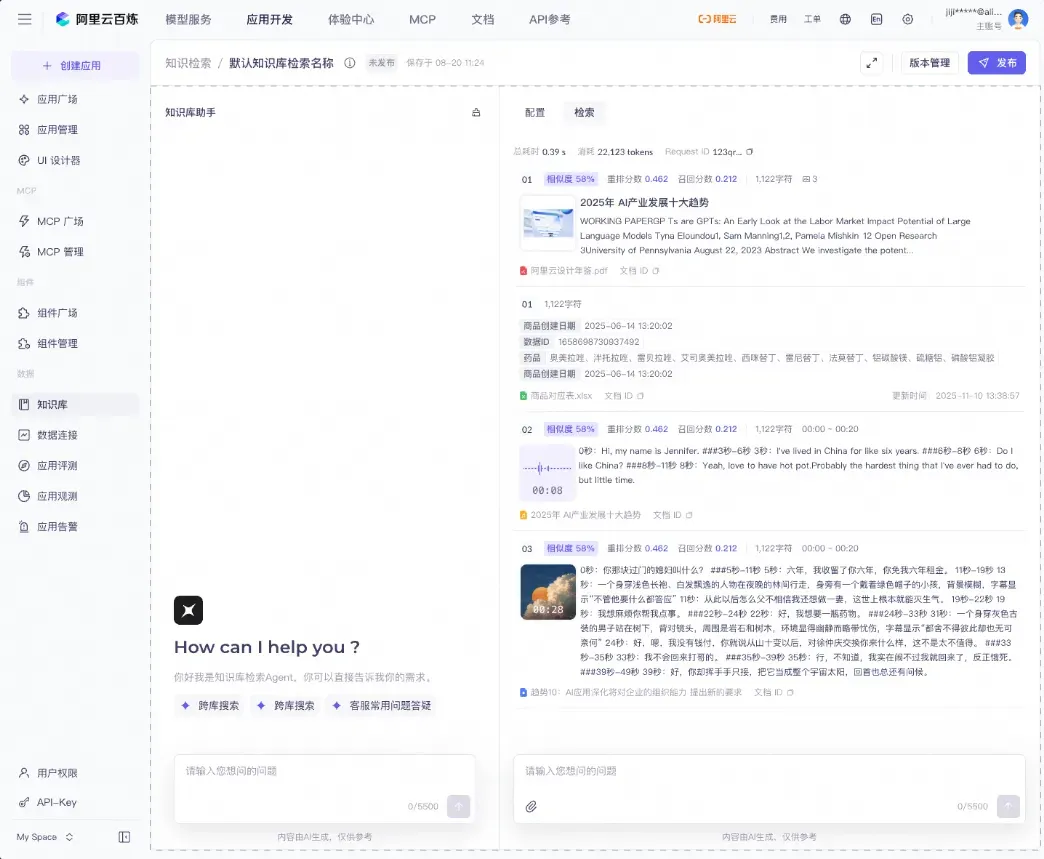Clear chat using the broom icon
Image resolution: width=1044 pixels, height=859 pixels.
coord(476,113)
